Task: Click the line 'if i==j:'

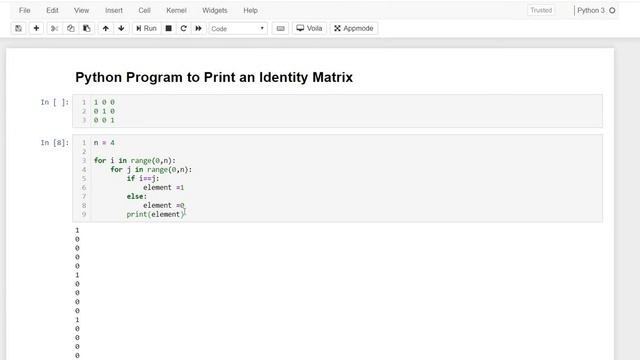Action: pos(143,178)
